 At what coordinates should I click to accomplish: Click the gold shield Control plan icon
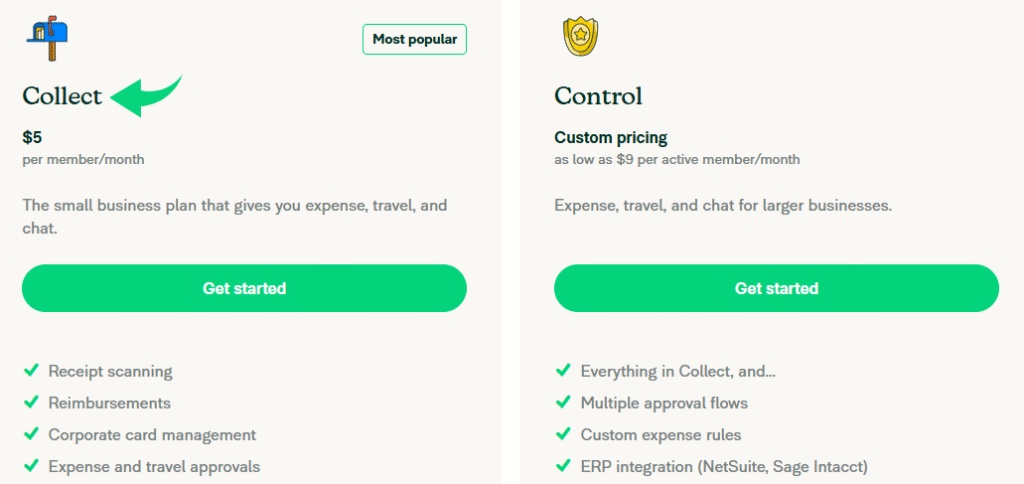coord(579,36)
